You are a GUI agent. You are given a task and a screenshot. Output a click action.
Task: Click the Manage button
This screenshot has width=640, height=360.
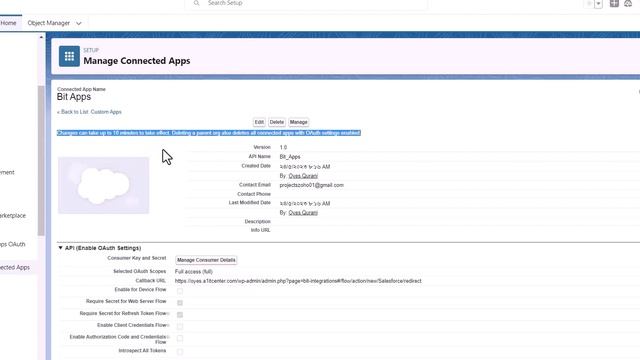point(298,122)
